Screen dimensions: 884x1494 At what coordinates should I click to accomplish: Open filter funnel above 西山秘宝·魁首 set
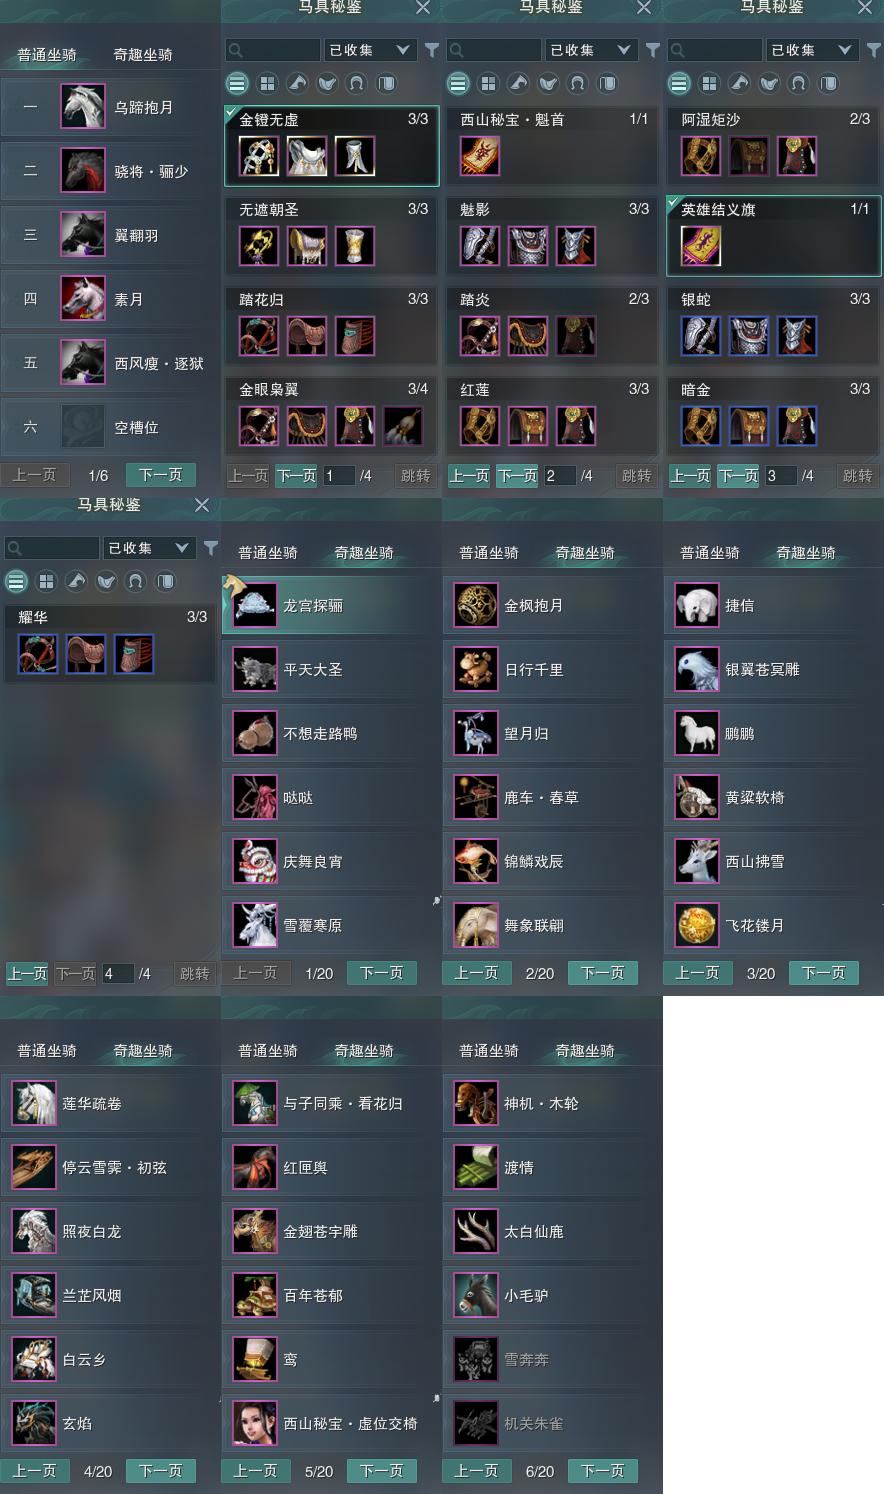pos(652,50)
